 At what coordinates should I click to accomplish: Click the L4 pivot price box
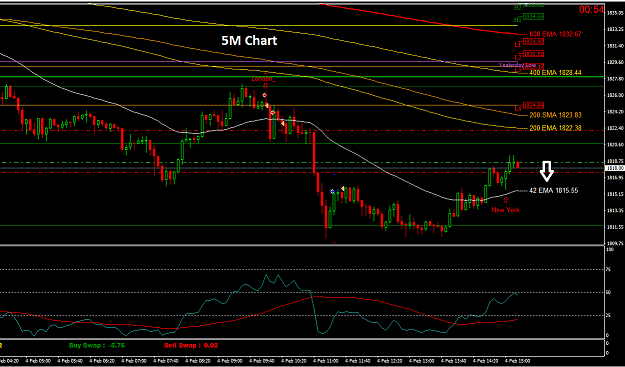(534, 106)
